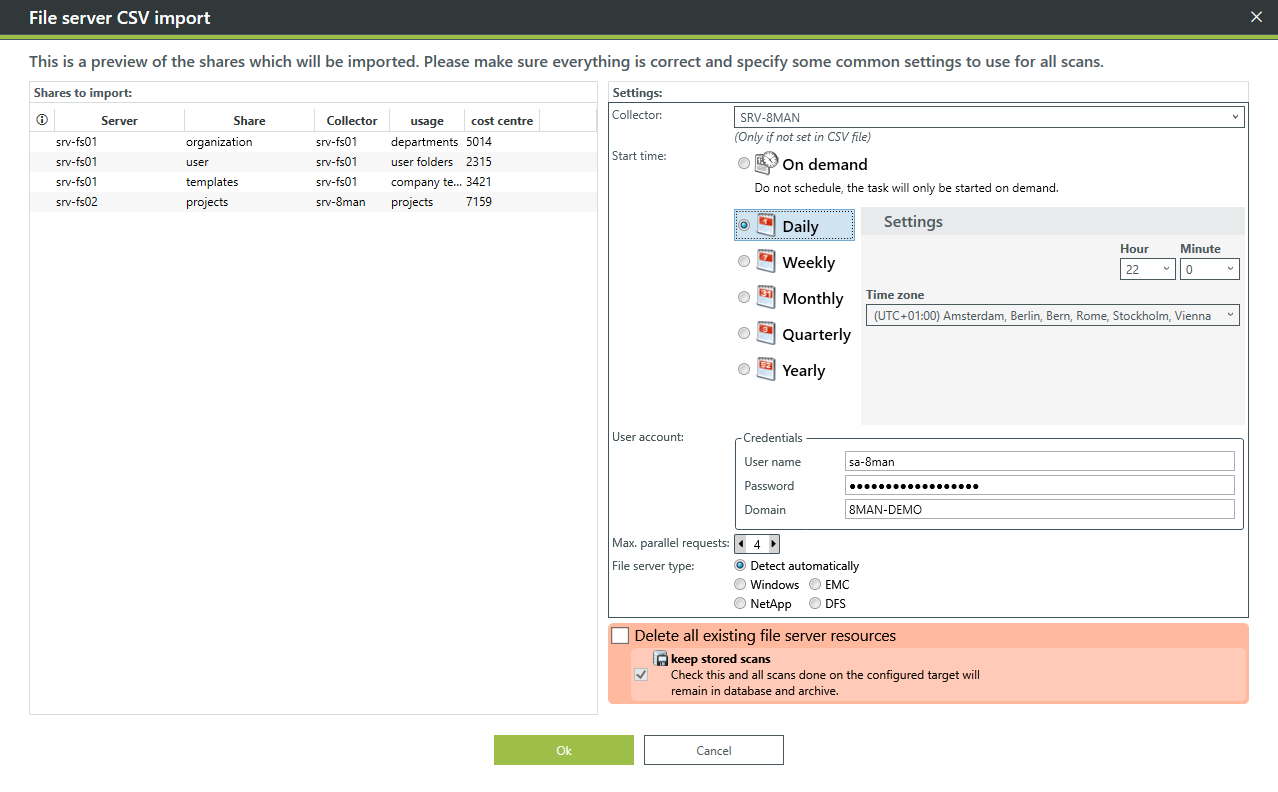
Task: Click the Weekly calendar icon
Action: coord(766,262)
